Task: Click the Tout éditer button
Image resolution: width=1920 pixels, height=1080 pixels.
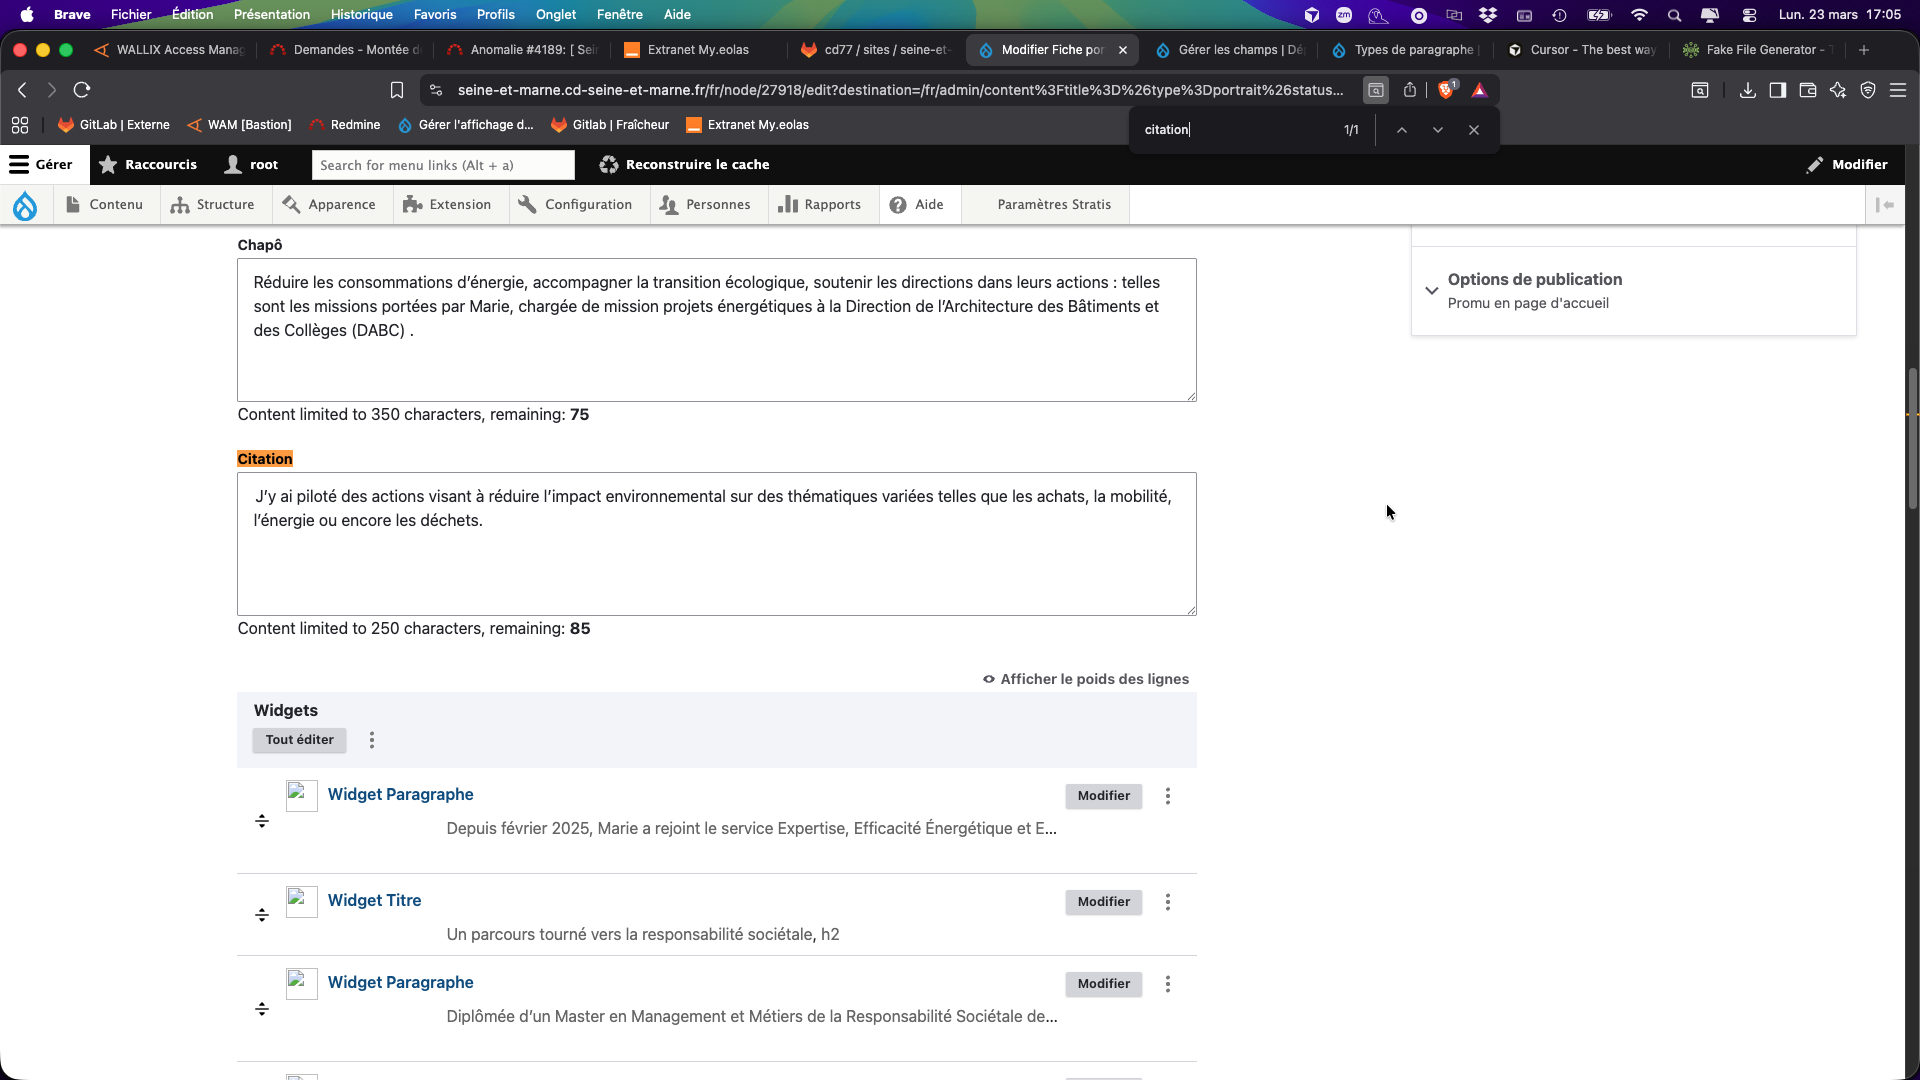Action: pos(299,740)
